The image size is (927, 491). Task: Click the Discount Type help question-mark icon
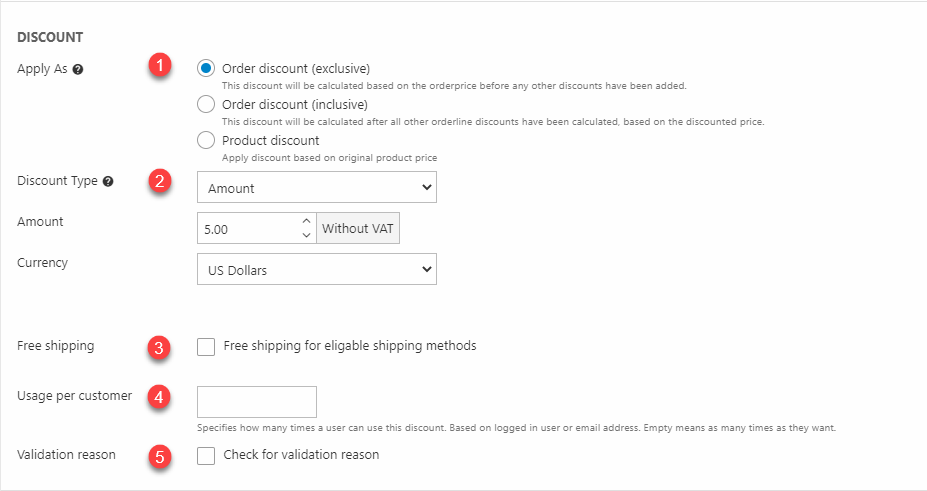click(x=108, y=182)
